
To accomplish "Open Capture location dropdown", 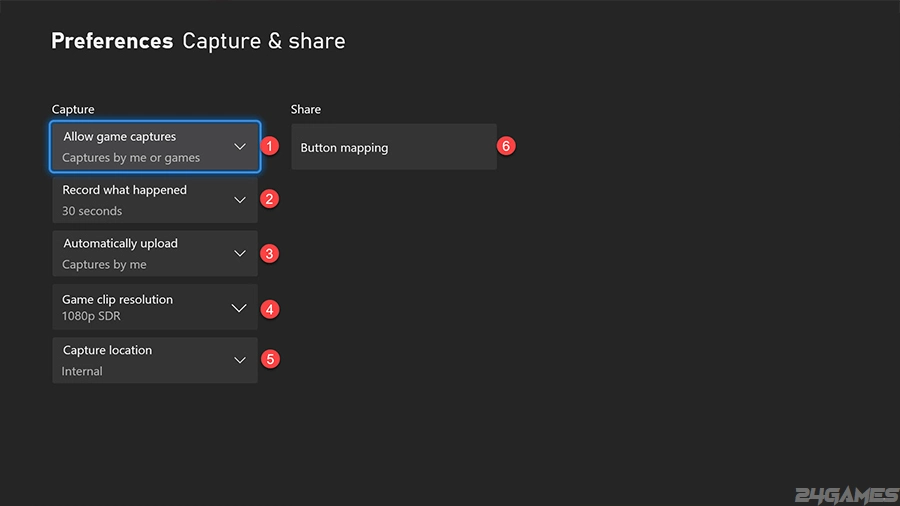I will coord(155,360).
